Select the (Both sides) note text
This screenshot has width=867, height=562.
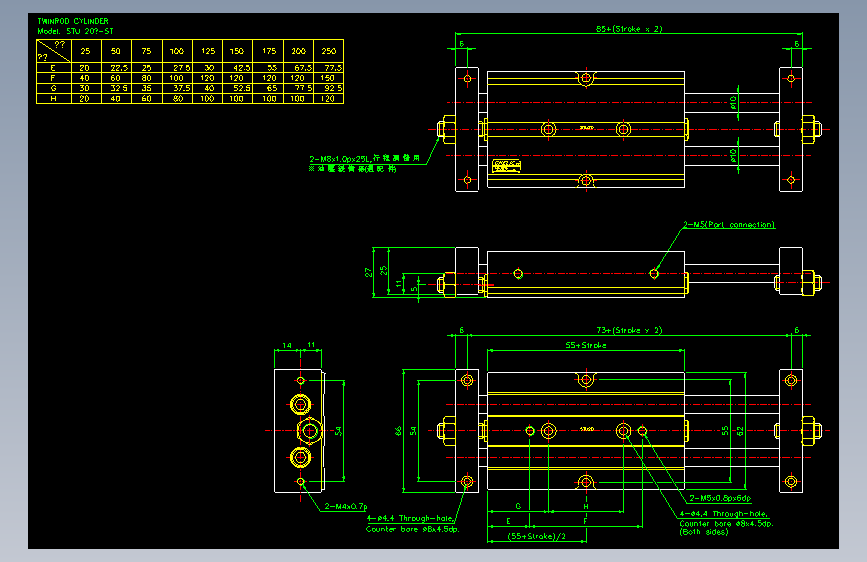pyautogui.click(x=704, y=532)
